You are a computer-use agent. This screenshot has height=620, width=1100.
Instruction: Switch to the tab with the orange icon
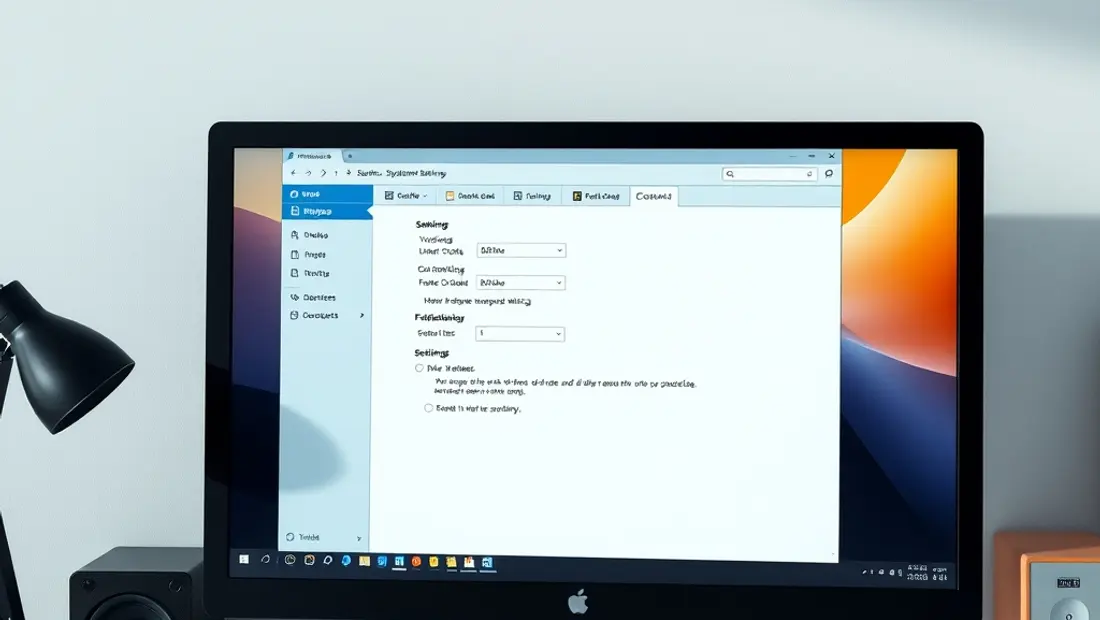[x=470, y=196]
